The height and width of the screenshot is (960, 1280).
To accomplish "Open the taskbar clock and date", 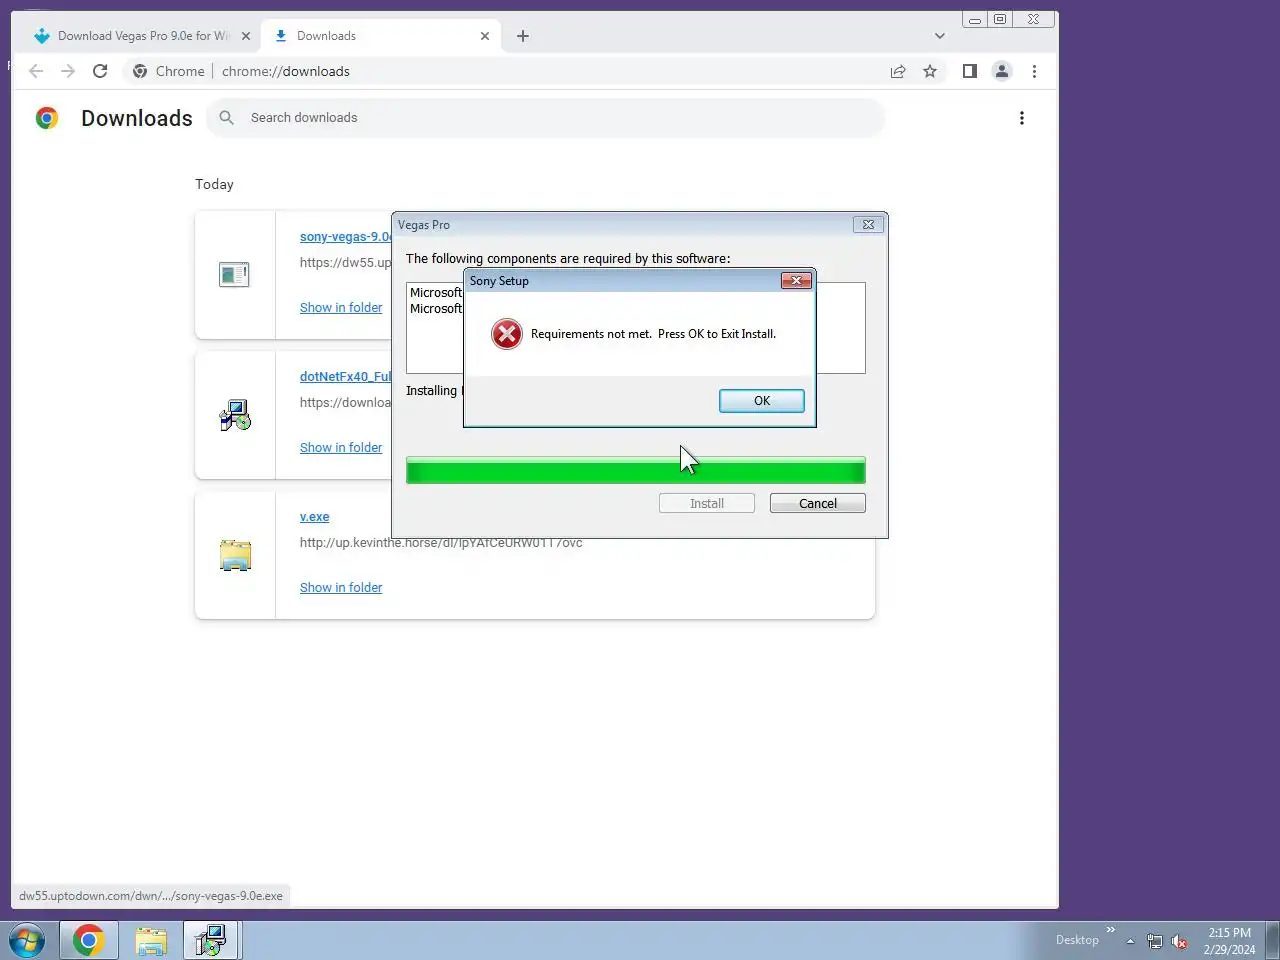I will [1229, 941].
